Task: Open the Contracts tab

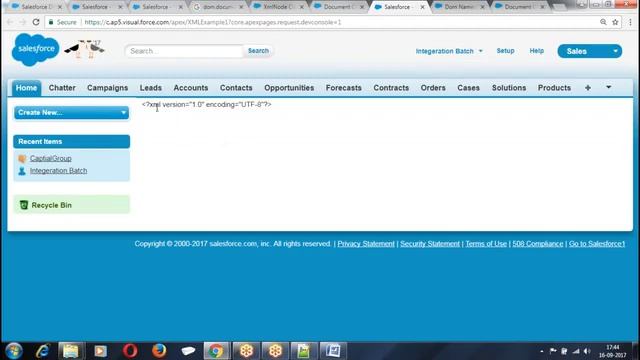Action: point(391,88)
